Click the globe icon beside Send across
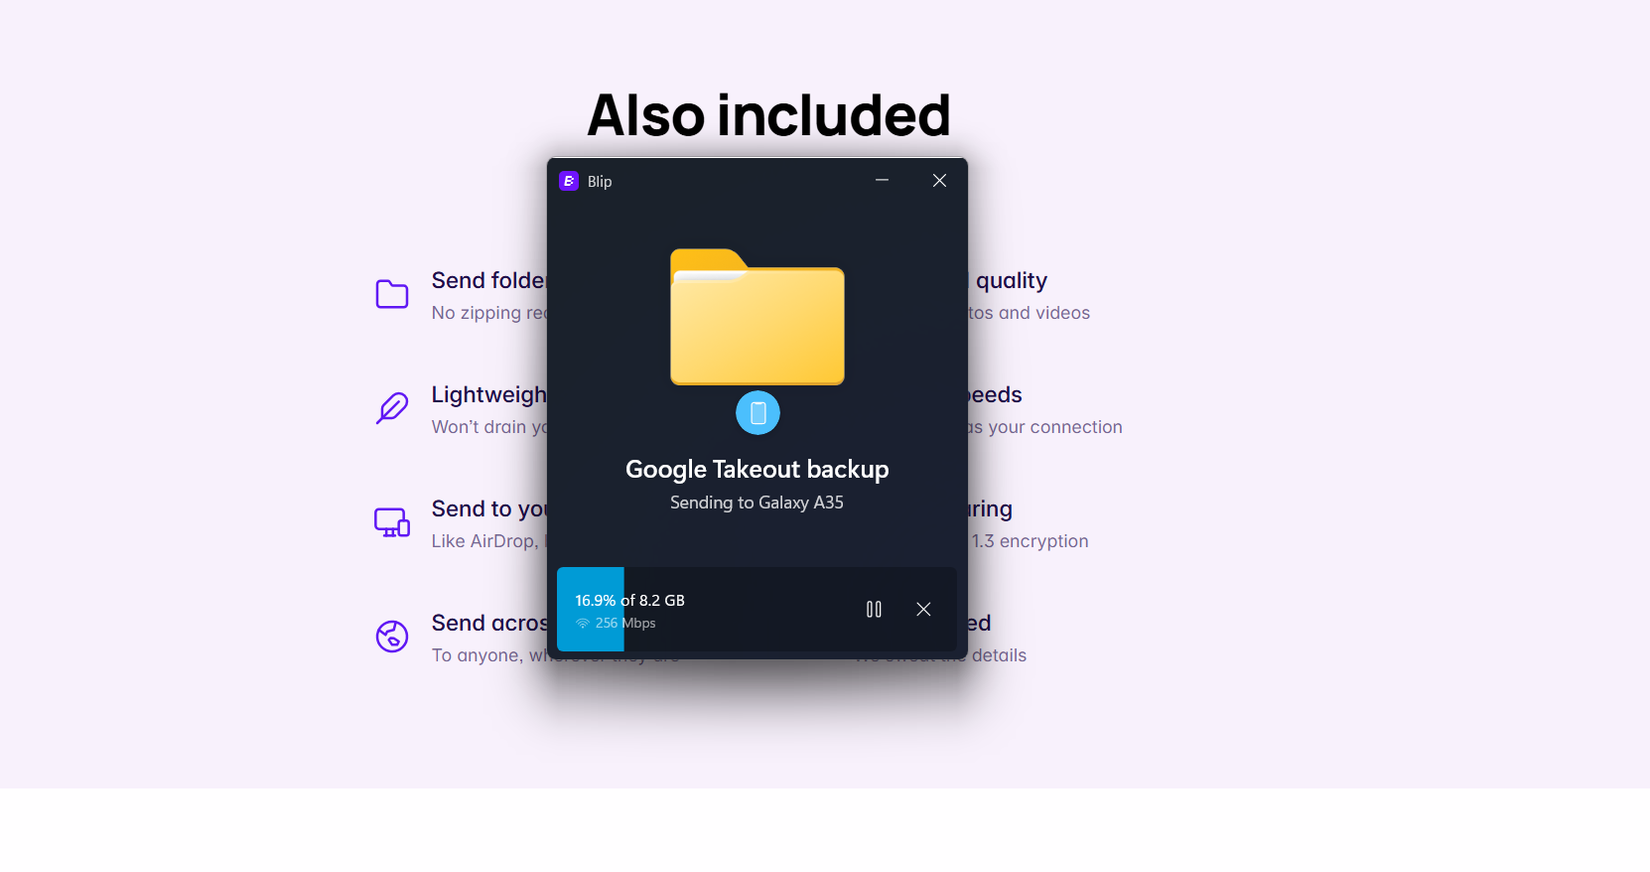The image size is (1650, 872). [x=392, y=636]
